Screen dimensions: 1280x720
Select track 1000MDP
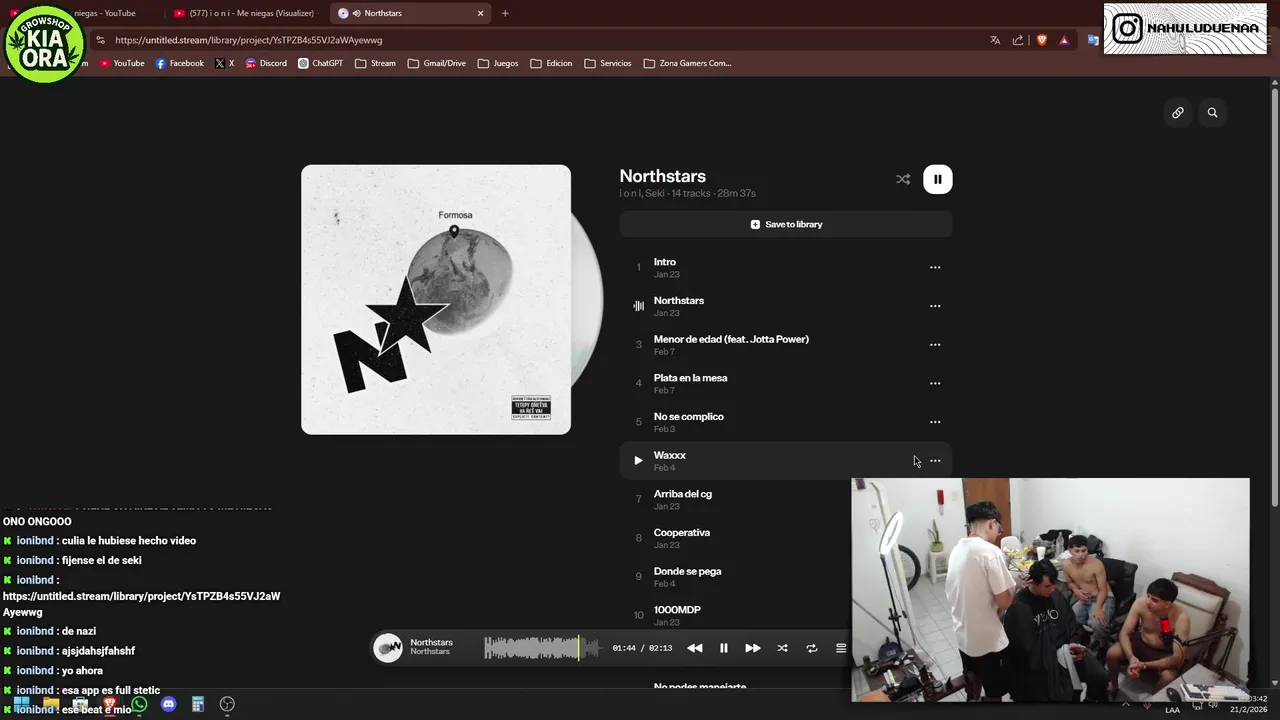(735, 615)
